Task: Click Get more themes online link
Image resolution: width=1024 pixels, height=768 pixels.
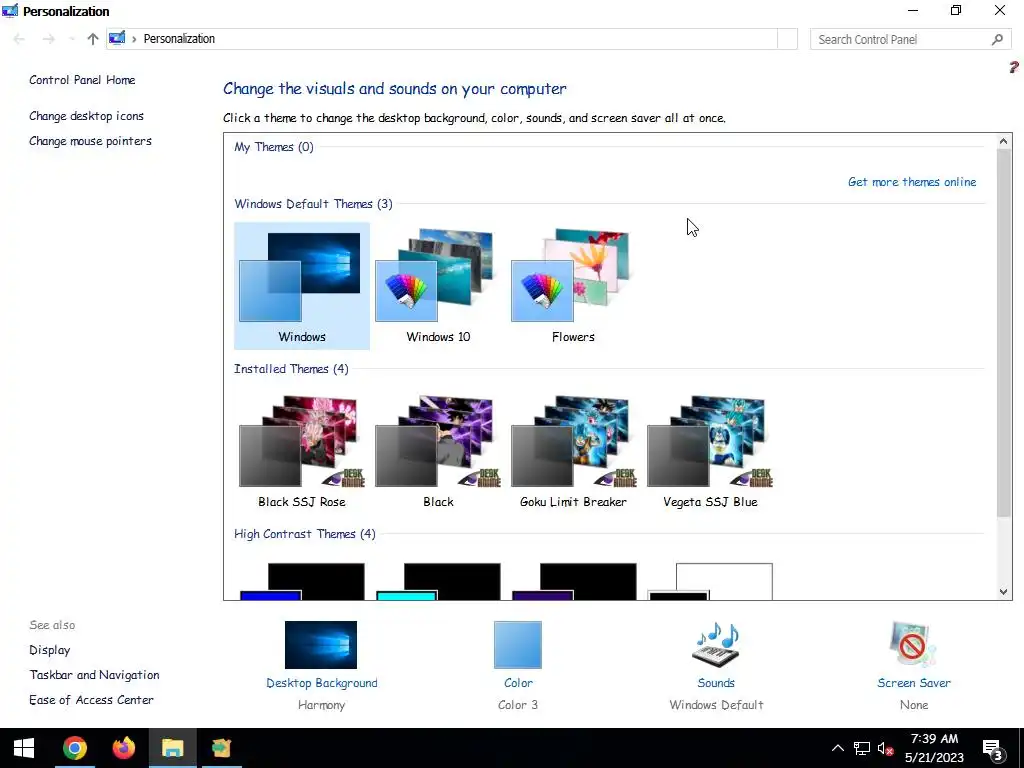Action: point(912,182)
